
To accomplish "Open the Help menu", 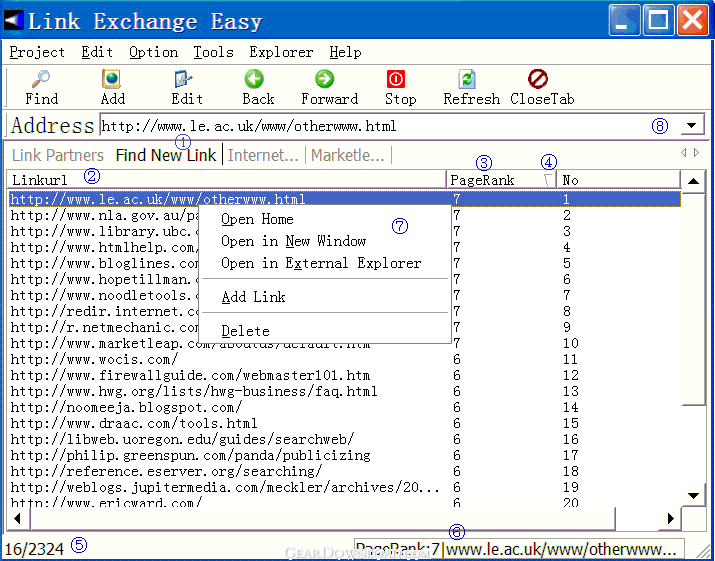I will (x=345, y=52).
